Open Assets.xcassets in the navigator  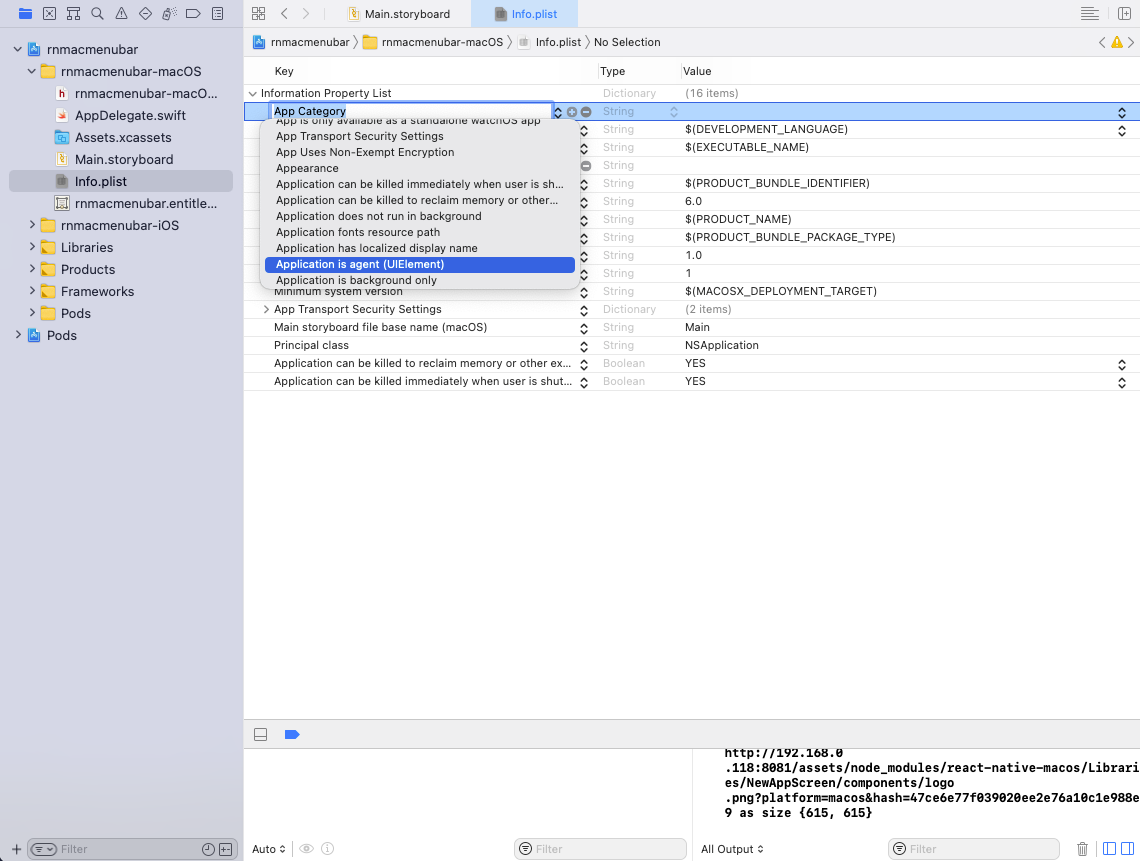tap(123, 137)
